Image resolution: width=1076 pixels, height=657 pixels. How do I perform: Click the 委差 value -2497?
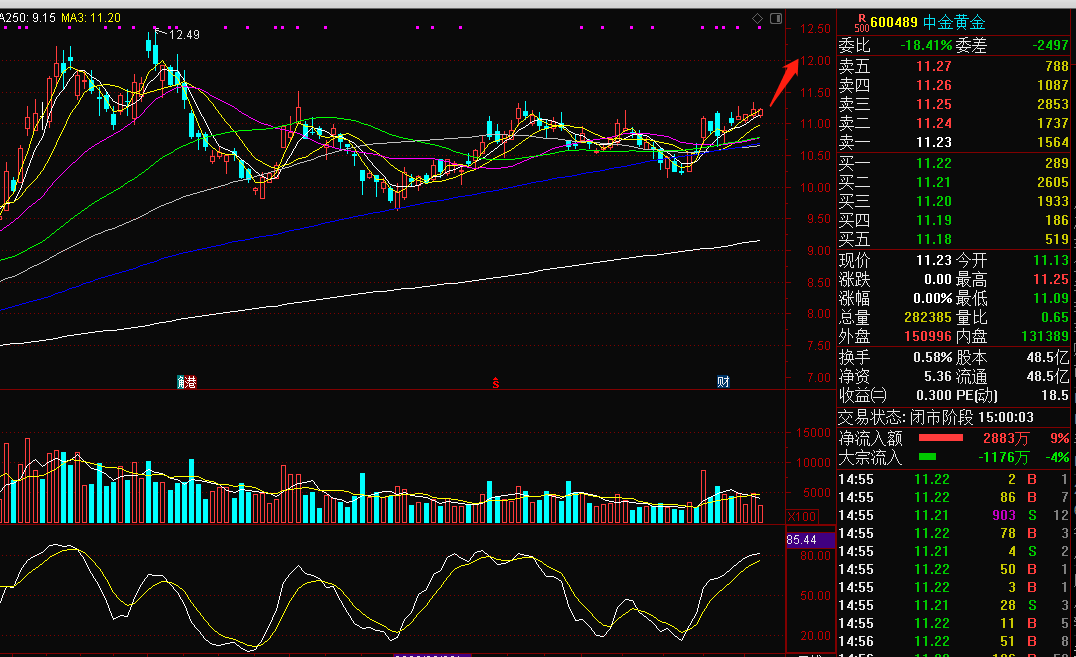1051,46
